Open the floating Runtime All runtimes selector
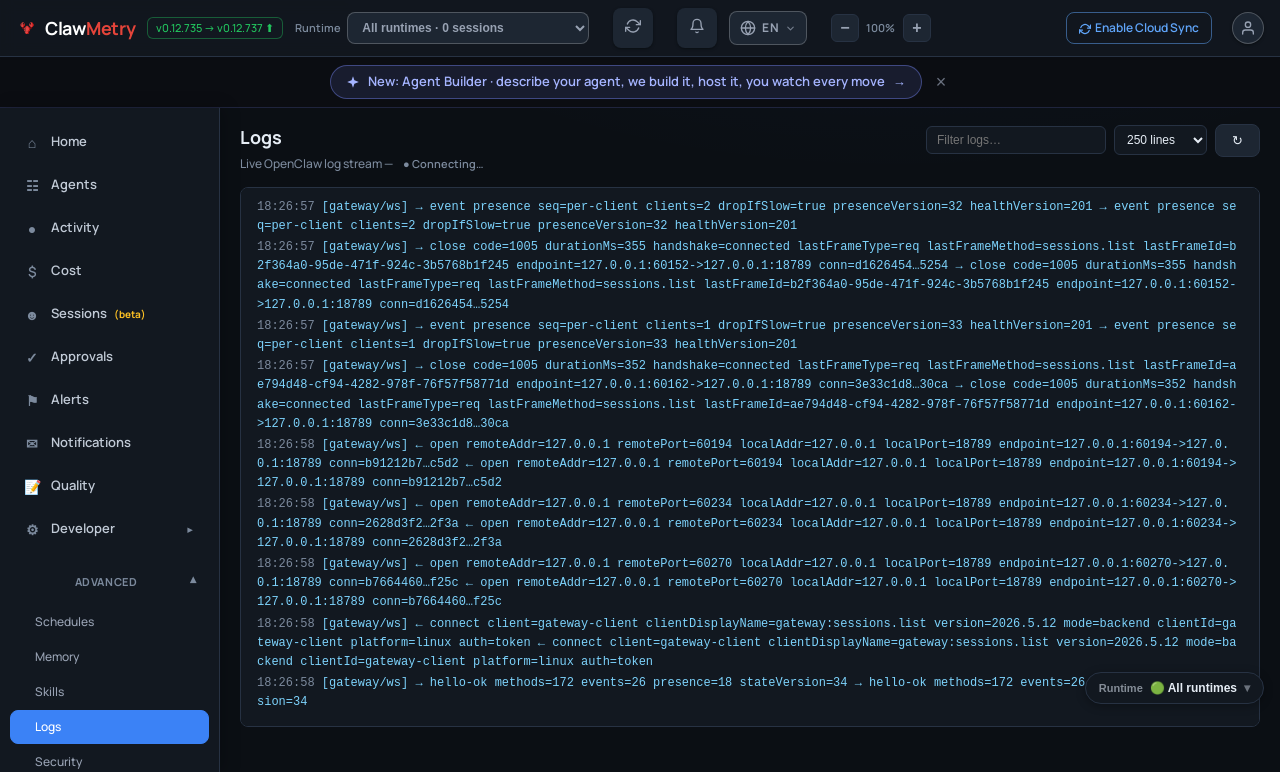The width and height of the screenshot is (1280, 772). click(1174, 688)
